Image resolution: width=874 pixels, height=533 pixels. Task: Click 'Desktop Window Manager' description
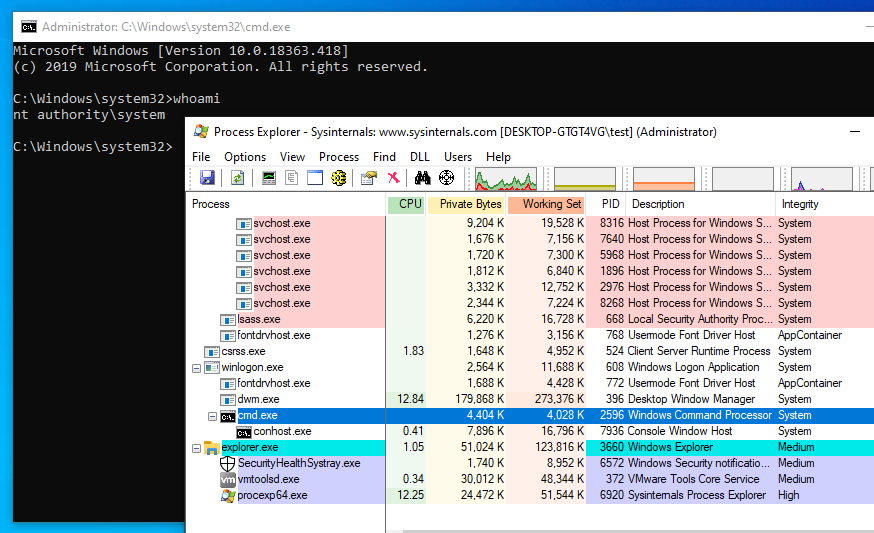click(691, 399)
